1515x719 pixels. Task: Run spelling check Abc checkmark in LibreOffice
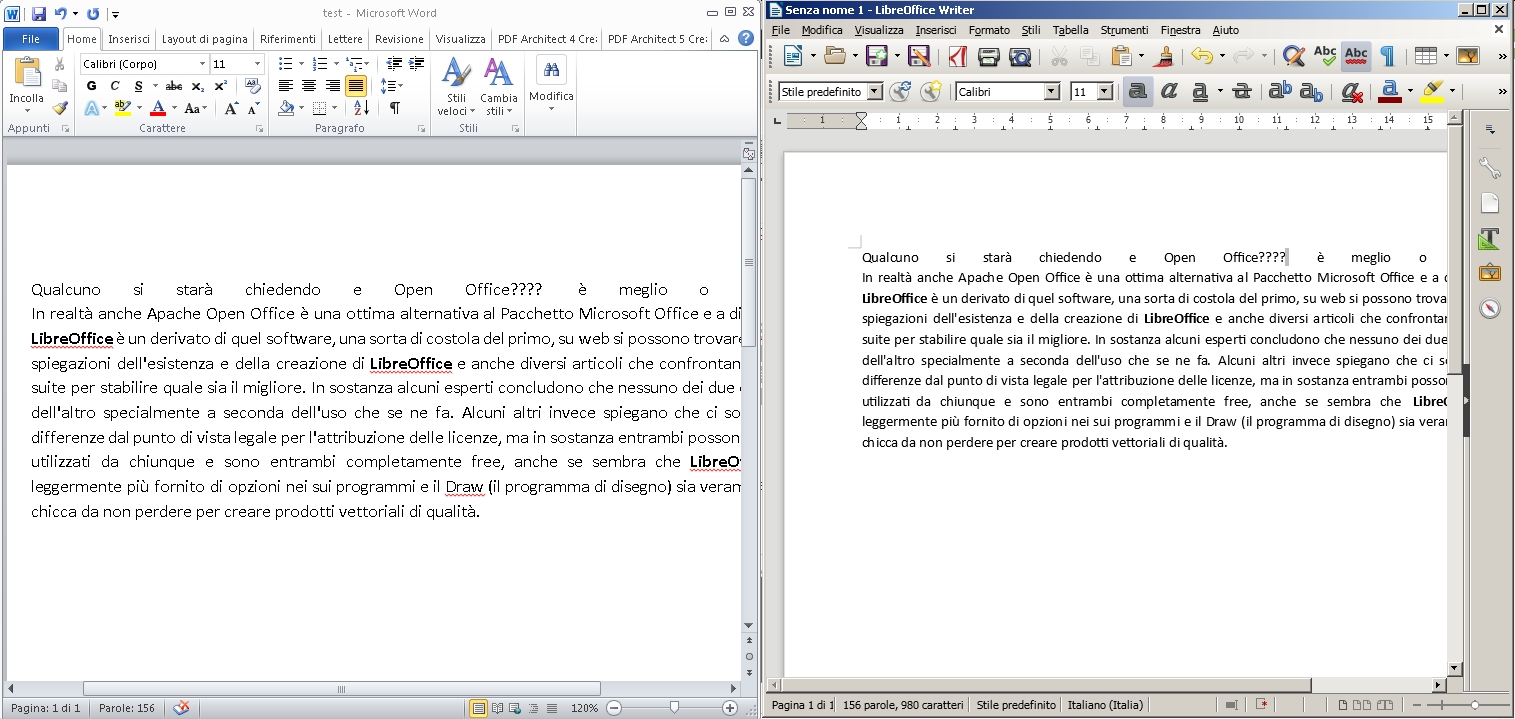(x=1325, y=56)
